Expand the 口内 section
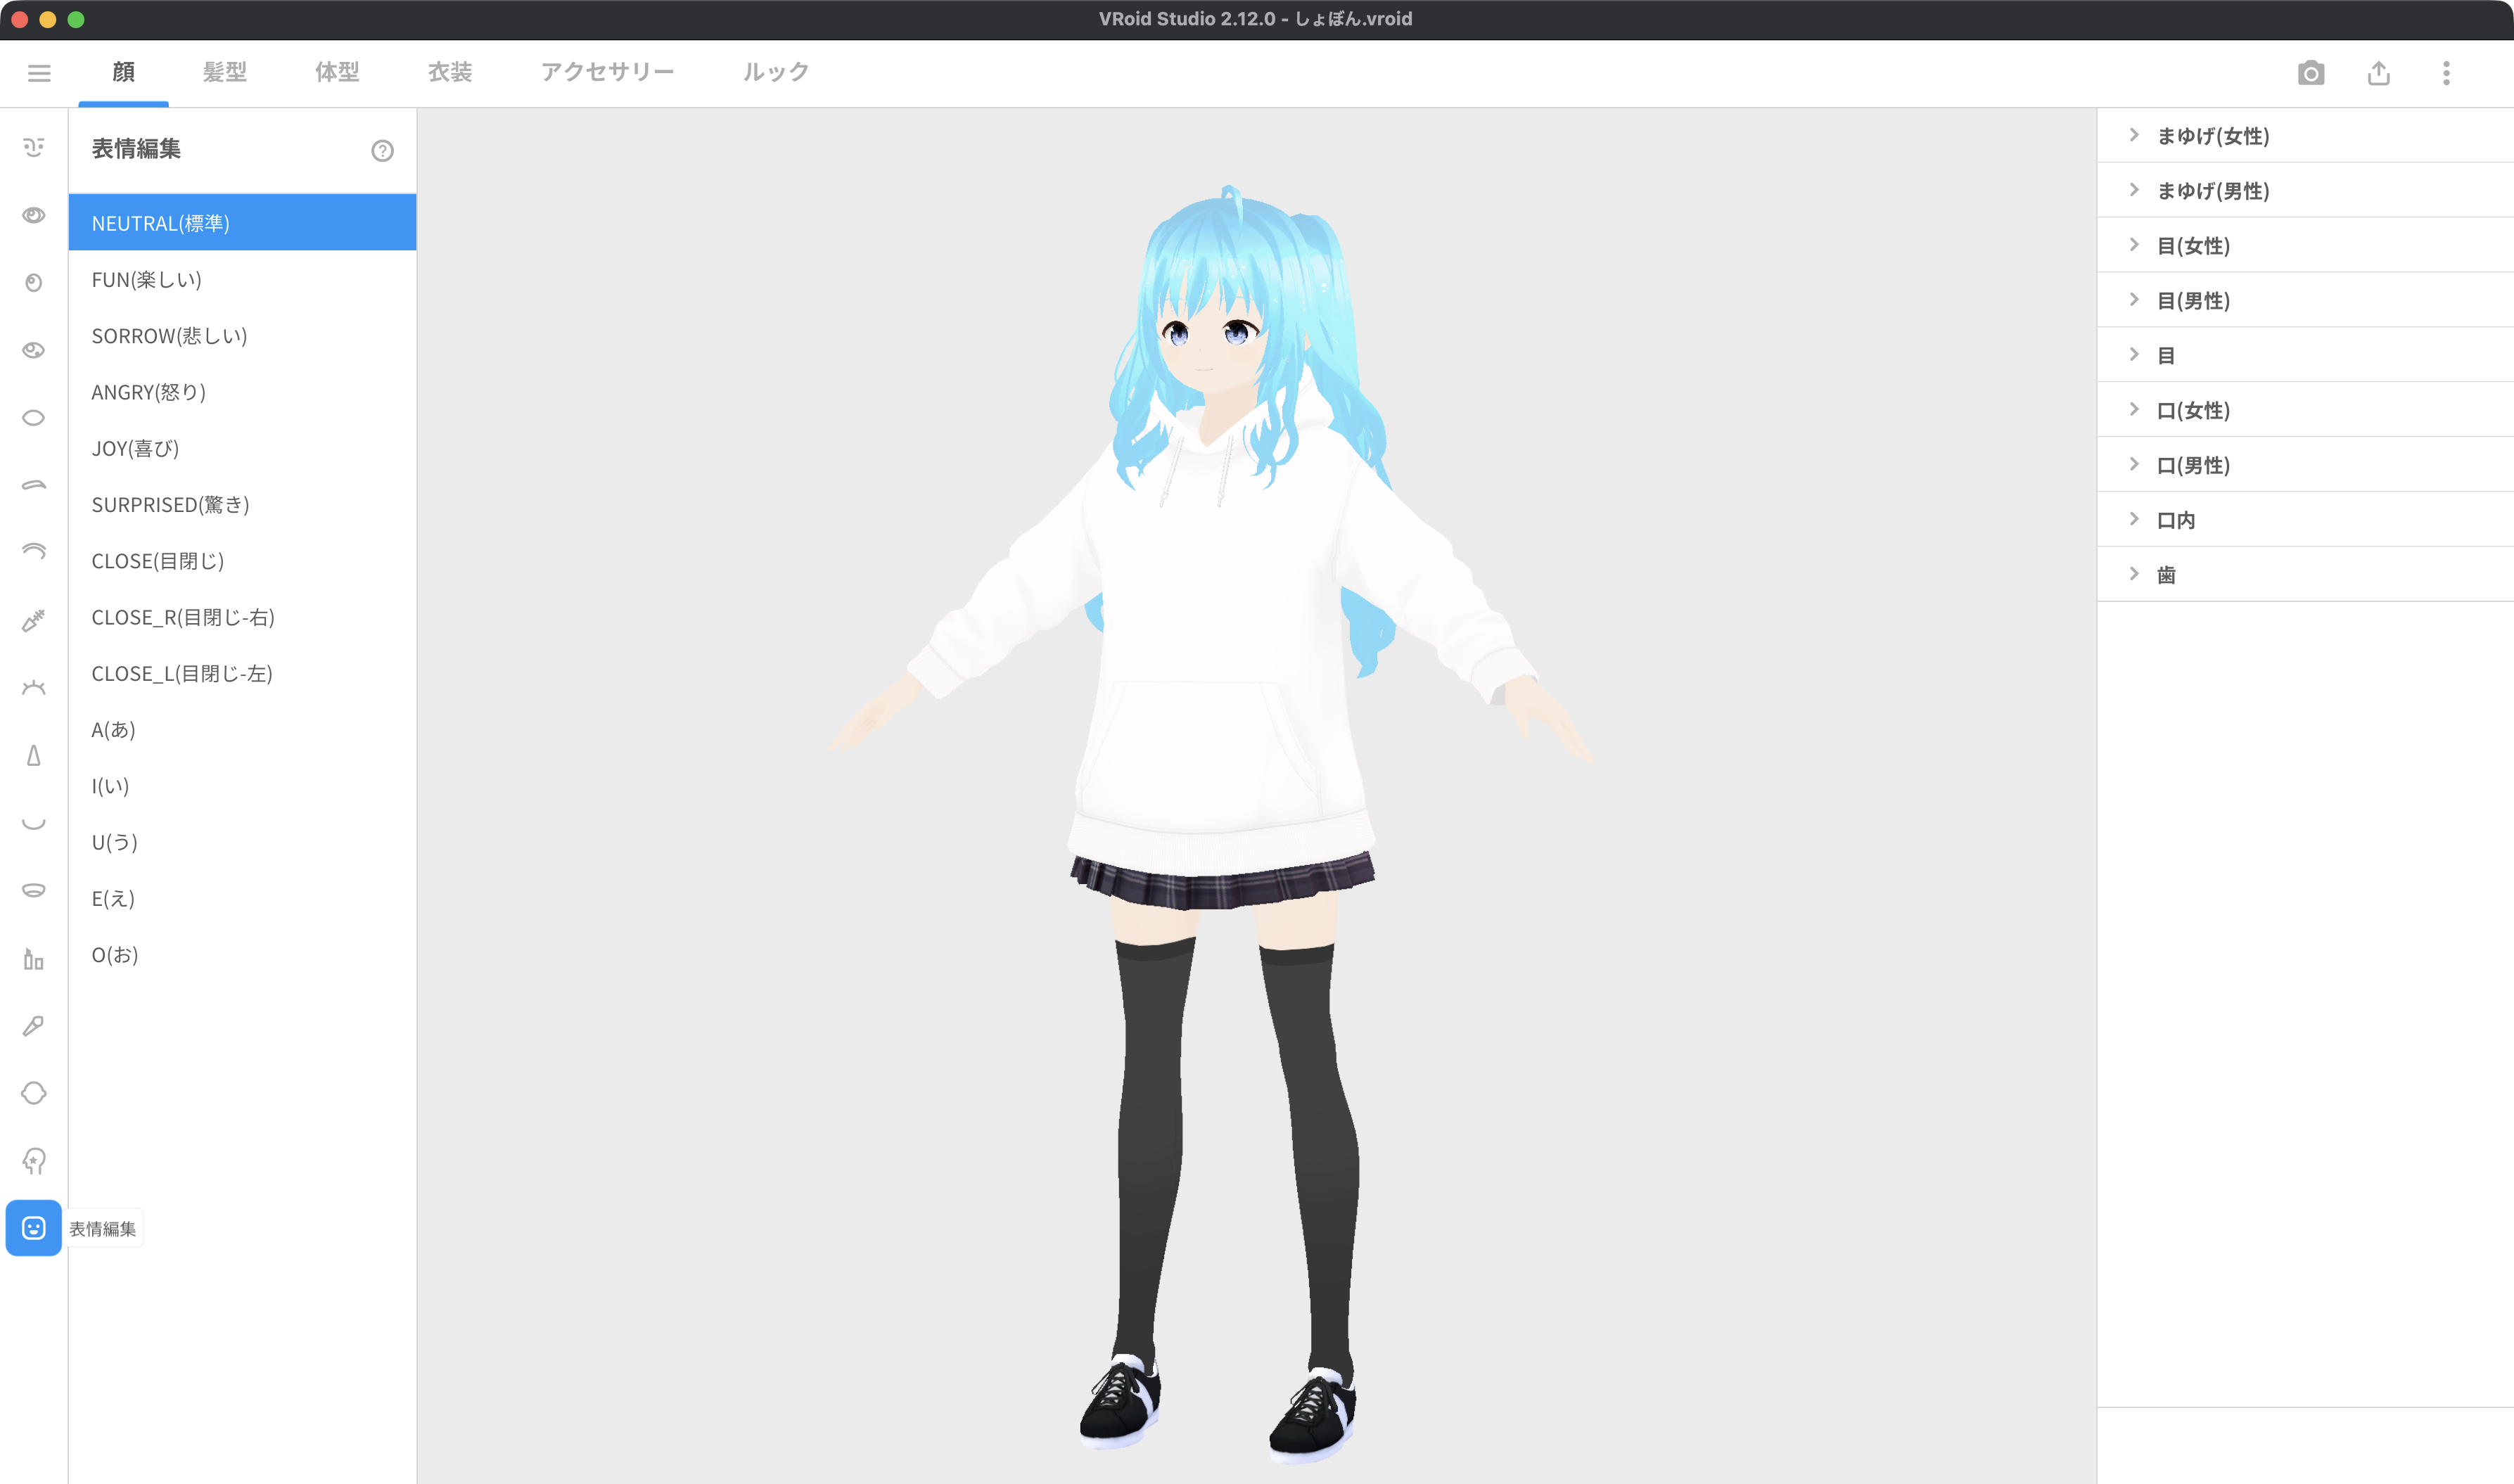 pos(2175,520)
